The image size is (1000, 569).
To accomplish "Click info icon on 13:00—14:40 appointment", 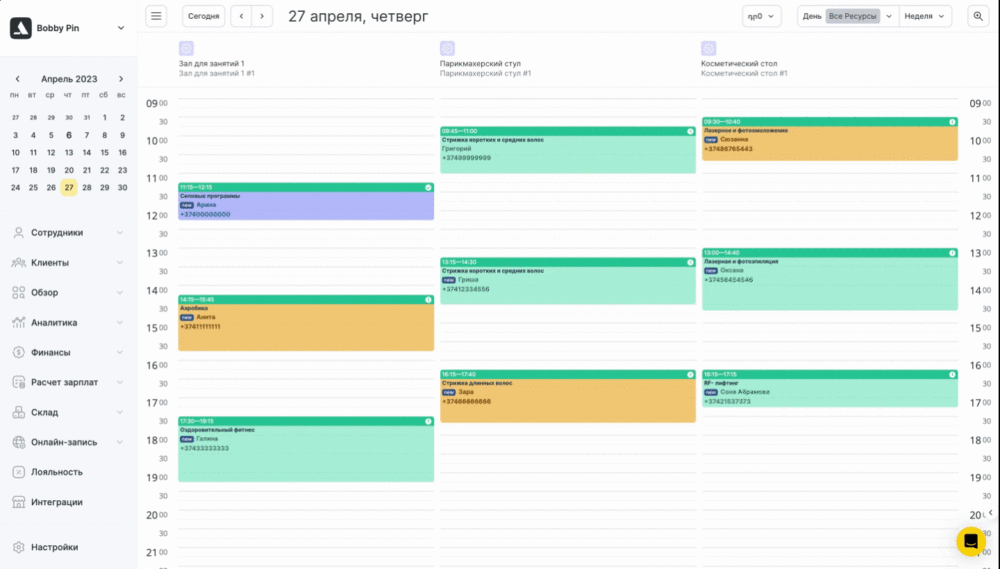I will pos(952,253).
